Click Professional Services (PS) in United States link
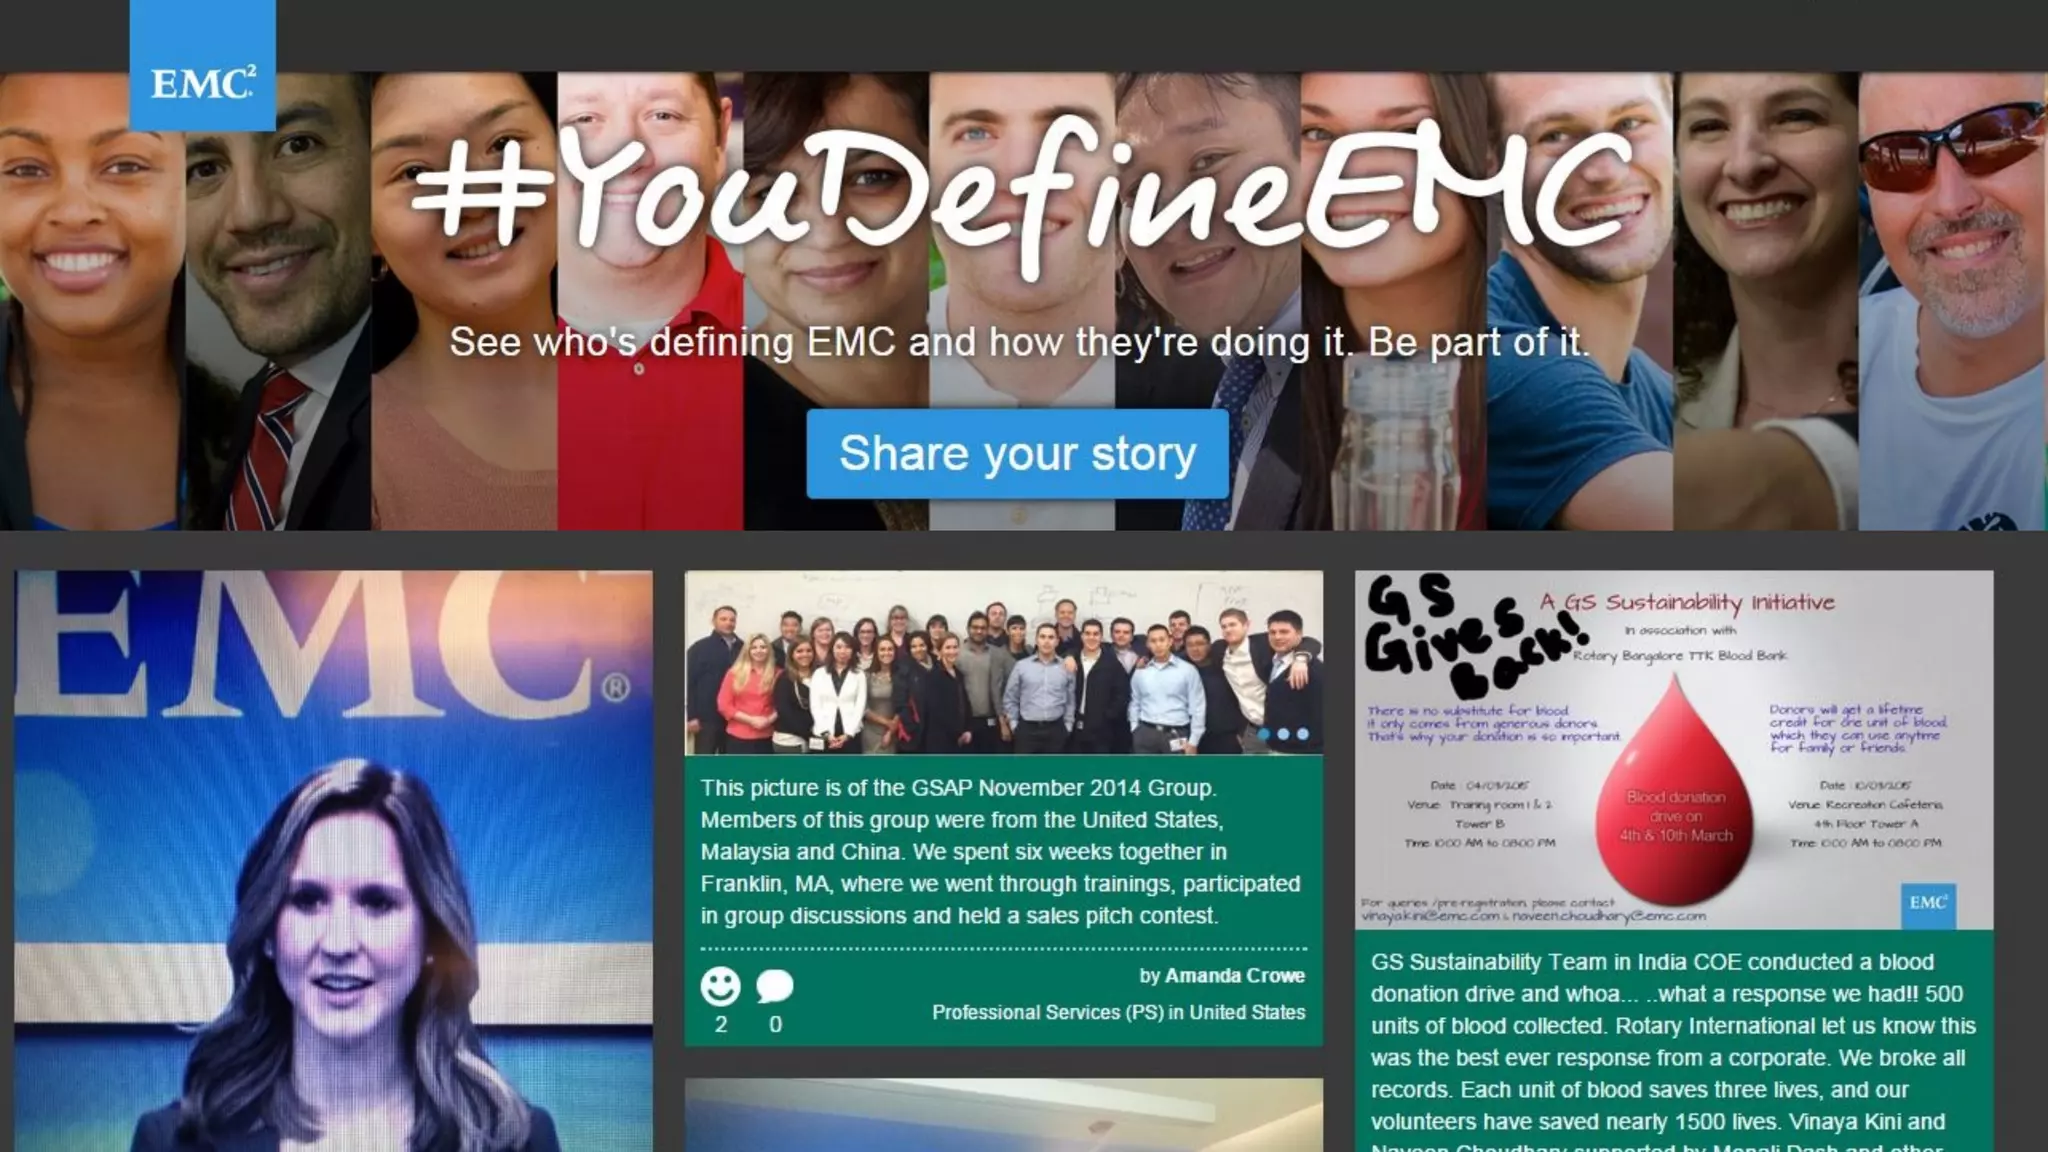Viewport: 2048px width, 1152px height. point(1118,1012)
